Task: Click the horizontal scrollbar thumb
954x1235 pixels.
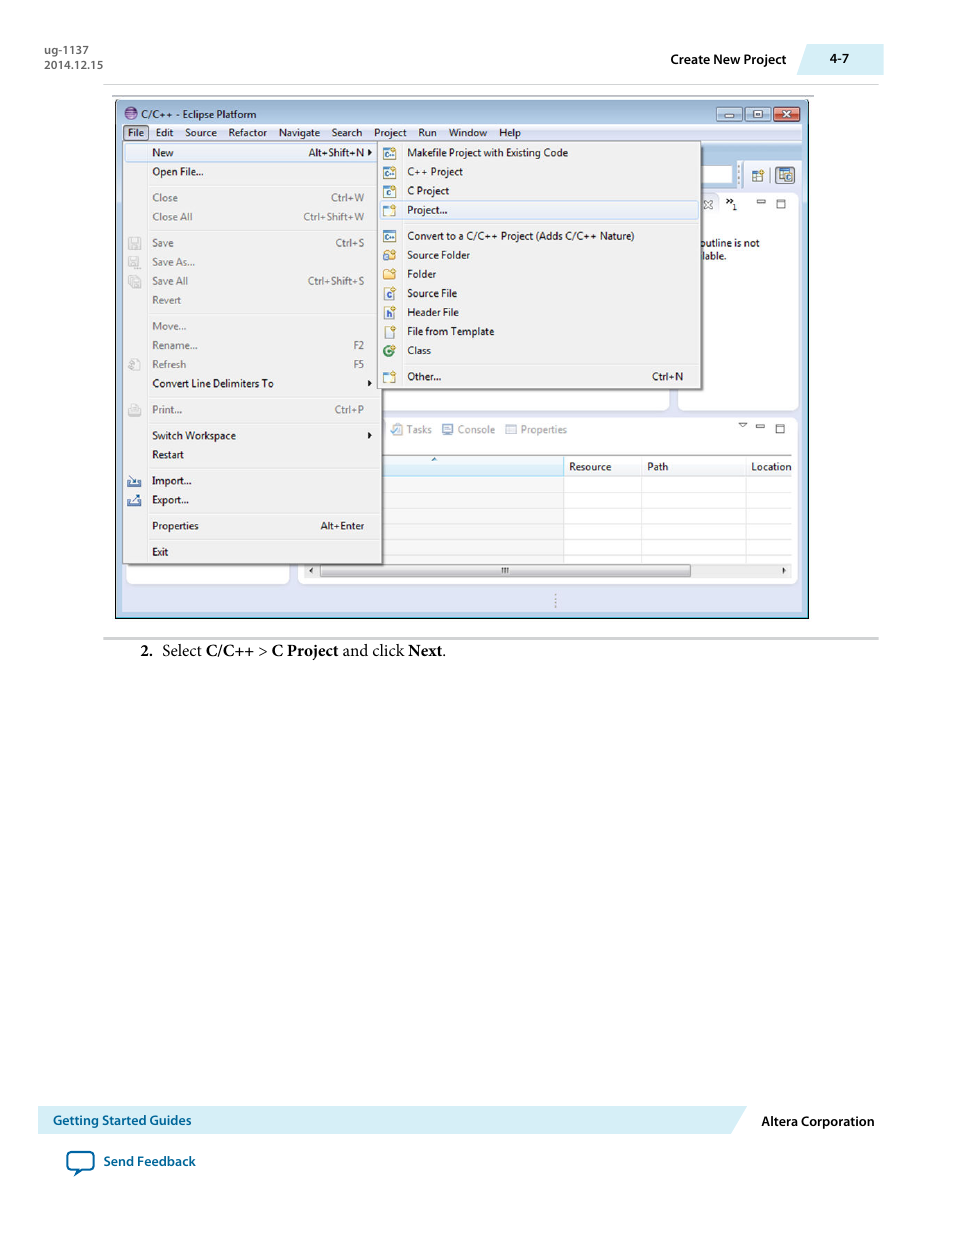Action: click(505, 571)
